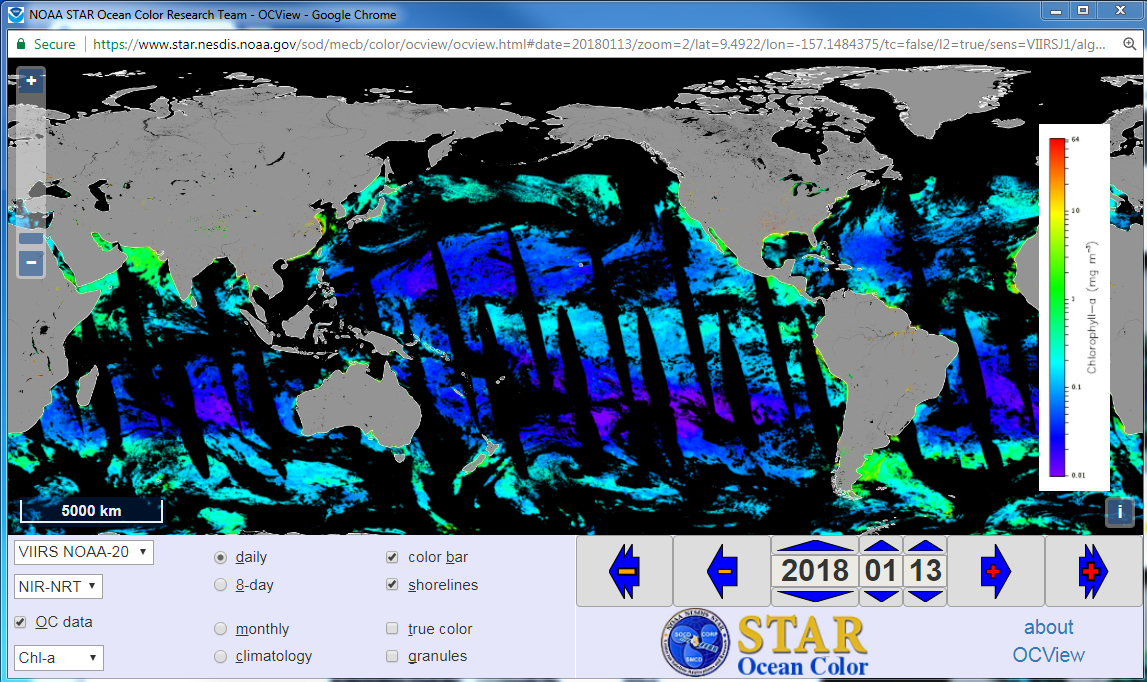Zoom out on the map with minus button
Screen dimensions: 1147x682
pyautogui.click(x=31, y=263)
